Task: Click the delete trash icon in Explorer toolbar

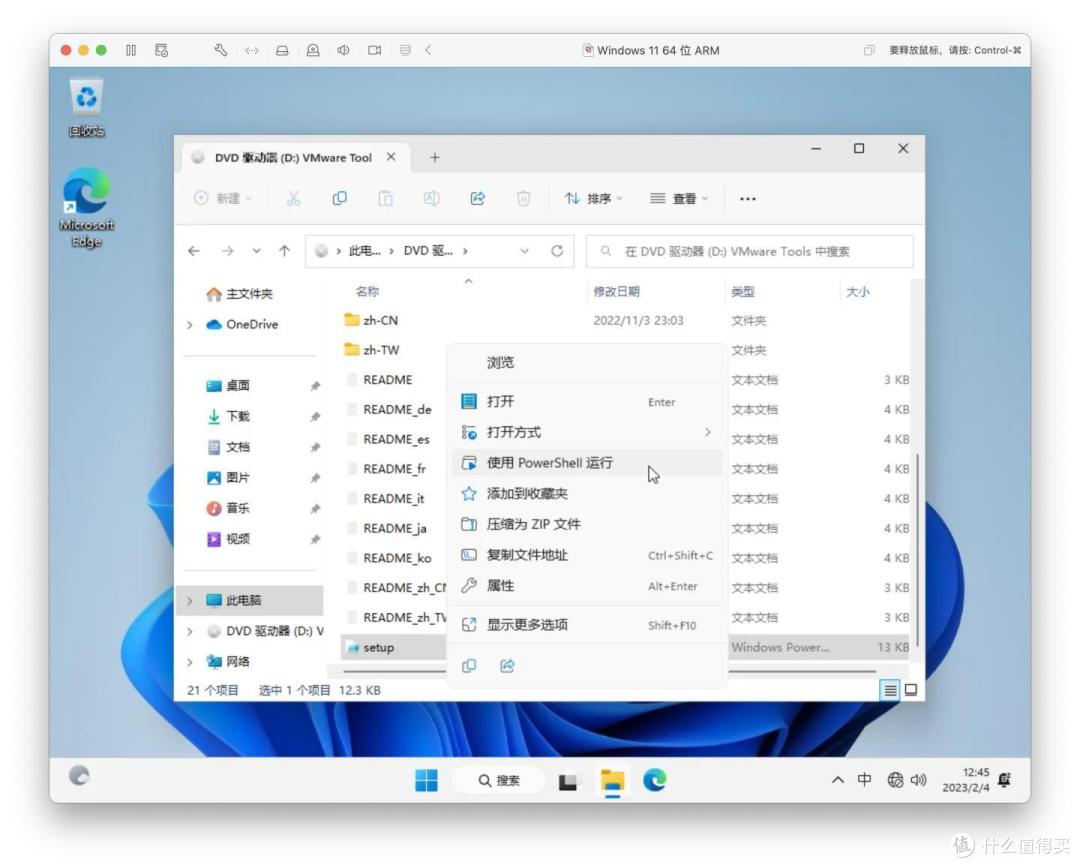Action: tap(523, 198)
